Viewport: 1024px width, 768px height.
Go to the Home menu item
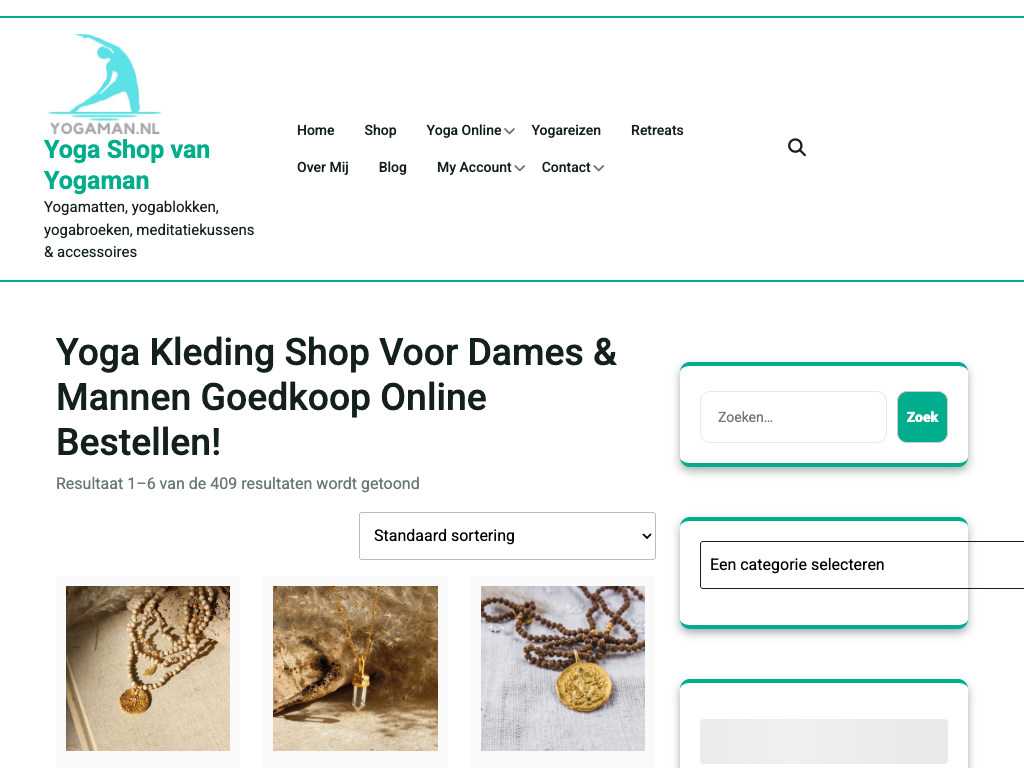click(x=315, y=130)
